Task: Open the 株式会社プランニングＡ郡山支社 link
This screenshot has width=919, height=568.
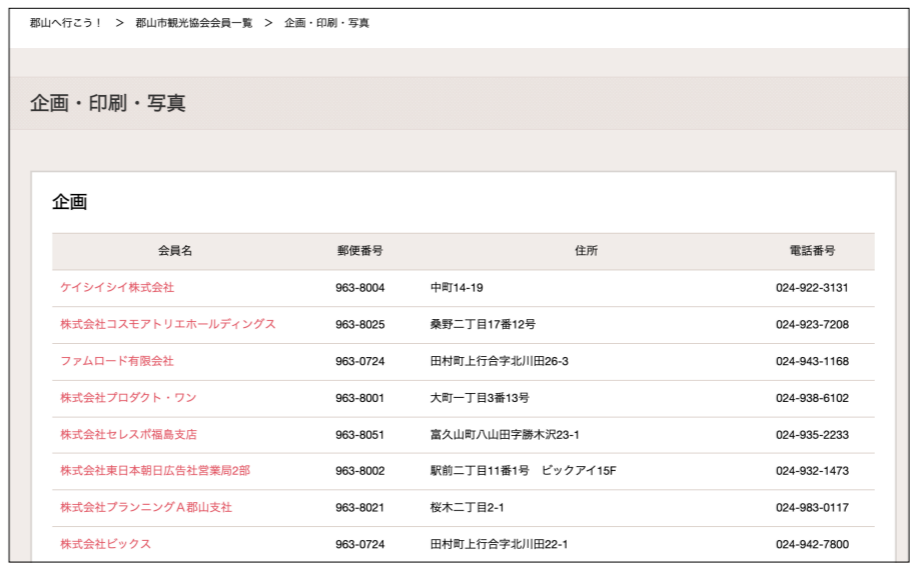Action: click(x=146, y=508)
